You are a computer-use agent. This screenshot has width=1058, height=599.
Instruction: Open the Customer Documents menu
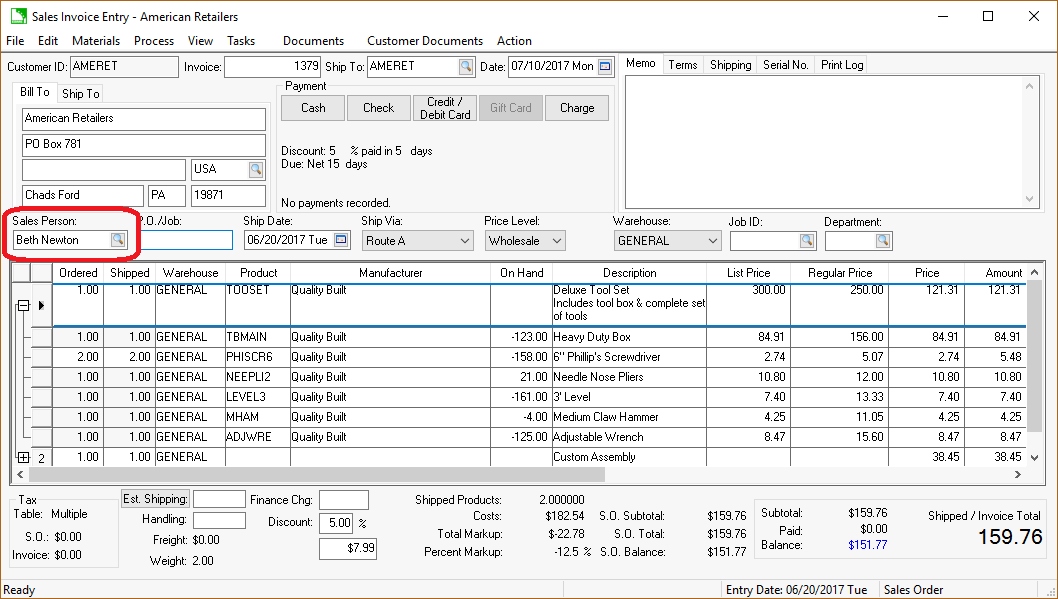(x=424, y=41)
